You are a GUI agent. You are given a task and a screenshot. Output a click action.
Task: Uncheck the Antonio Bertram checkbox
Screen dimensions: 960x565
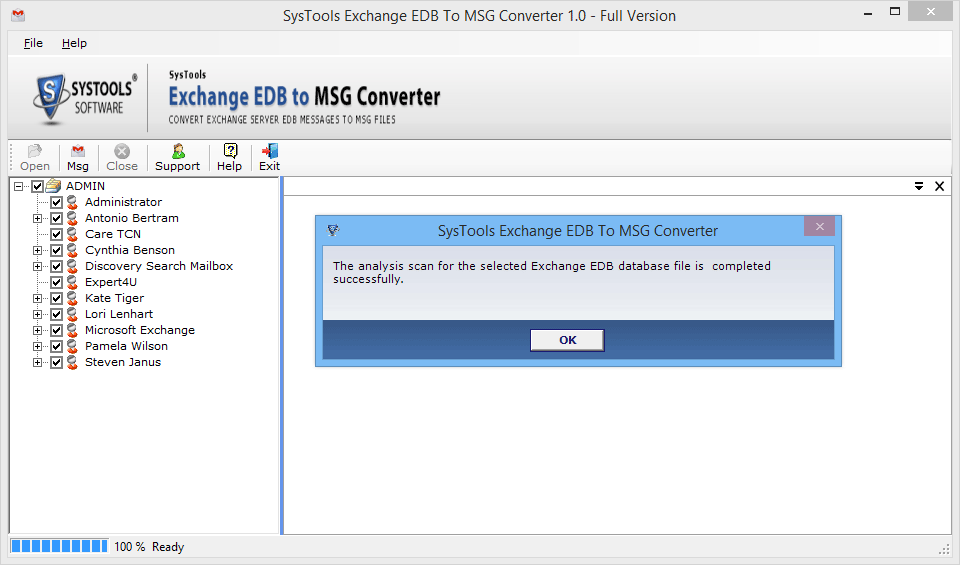56,218
